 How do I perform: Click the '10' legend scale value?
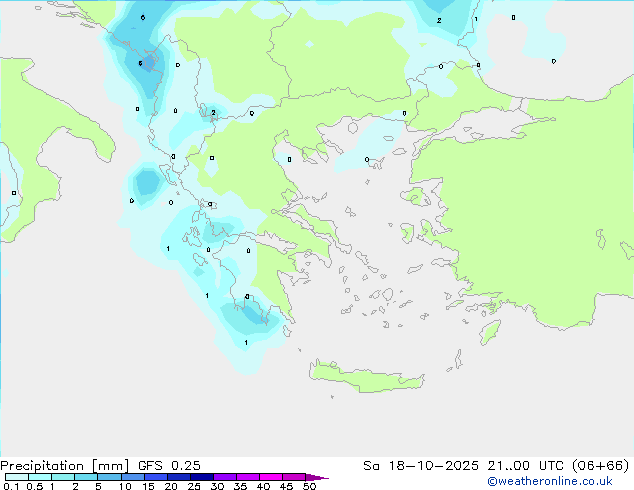[125, 486]
